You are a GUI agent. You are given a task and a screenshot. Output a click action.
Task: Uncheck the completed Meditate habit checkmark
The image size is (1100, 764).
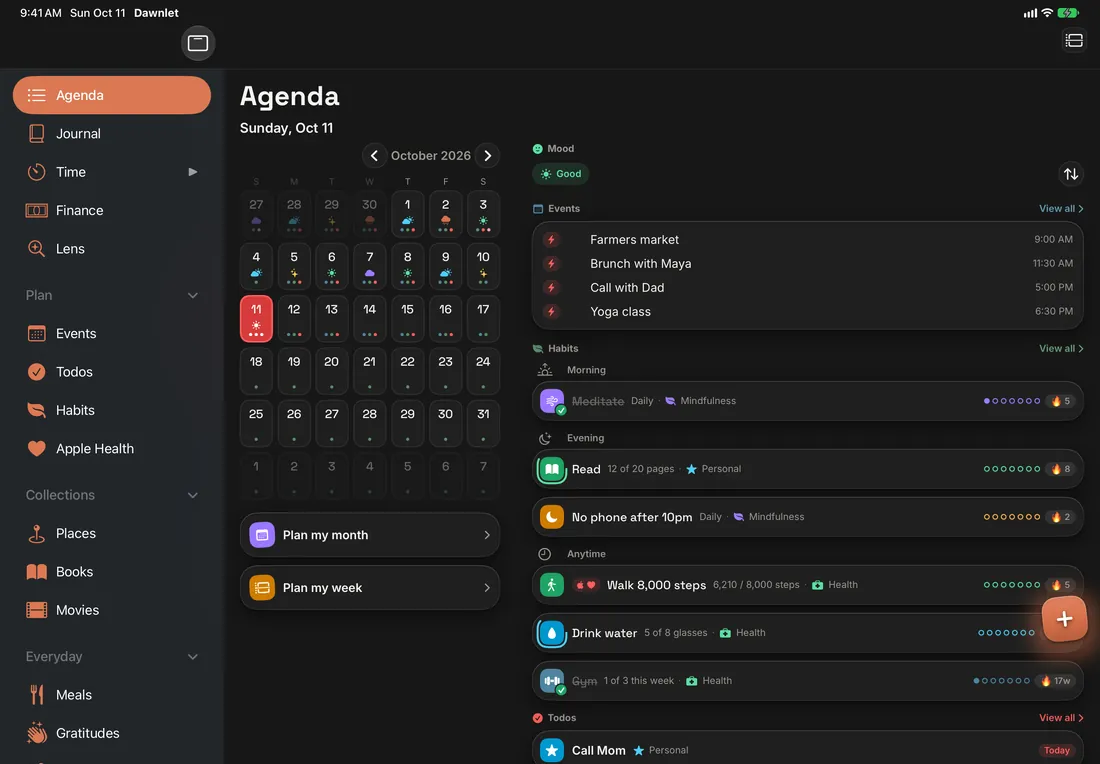pyautogui.click(x=561, y=410)
